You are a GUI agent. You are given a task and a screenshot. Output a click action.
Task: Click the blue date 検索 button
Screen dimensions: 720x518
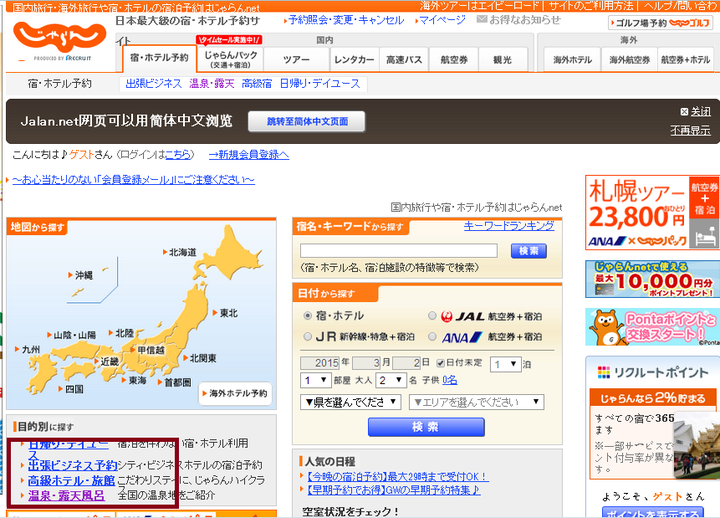(x=426, y=427)
